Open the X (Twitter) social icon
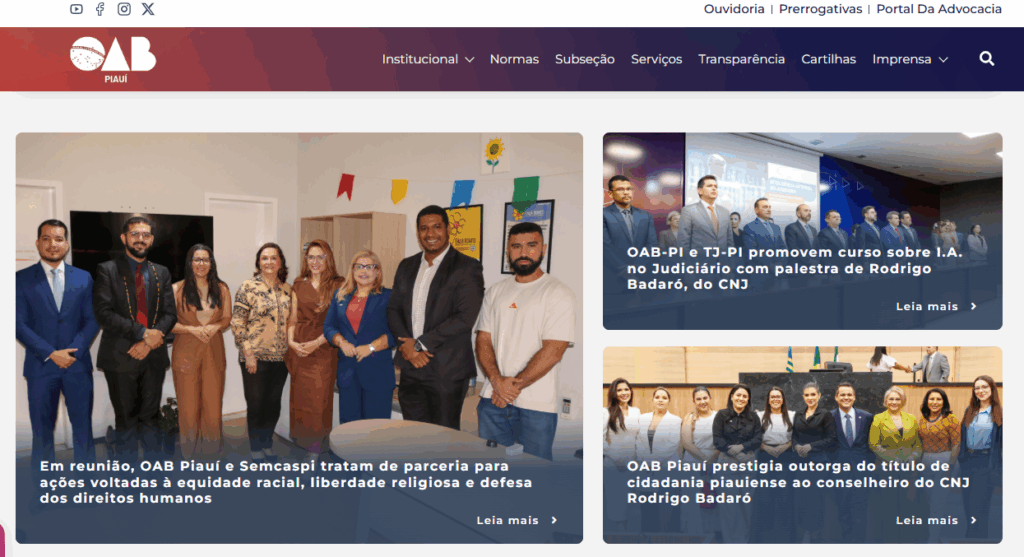Image resolution: width=1024 pixels, height=557 pixels. pyautogui.click(x=148, y=9)
